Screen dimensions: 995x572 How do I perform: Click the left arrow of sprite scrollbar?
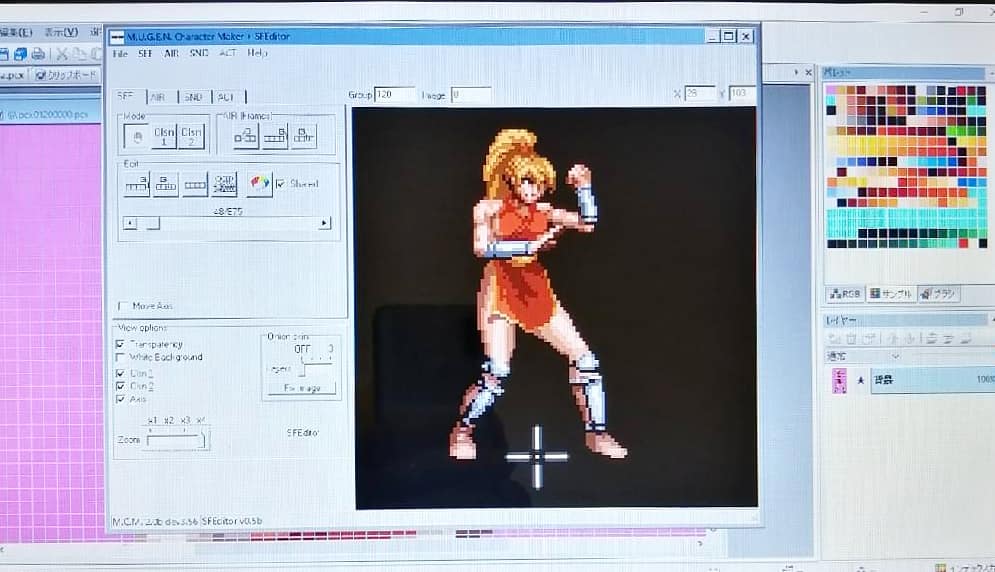tap(129, 223)
